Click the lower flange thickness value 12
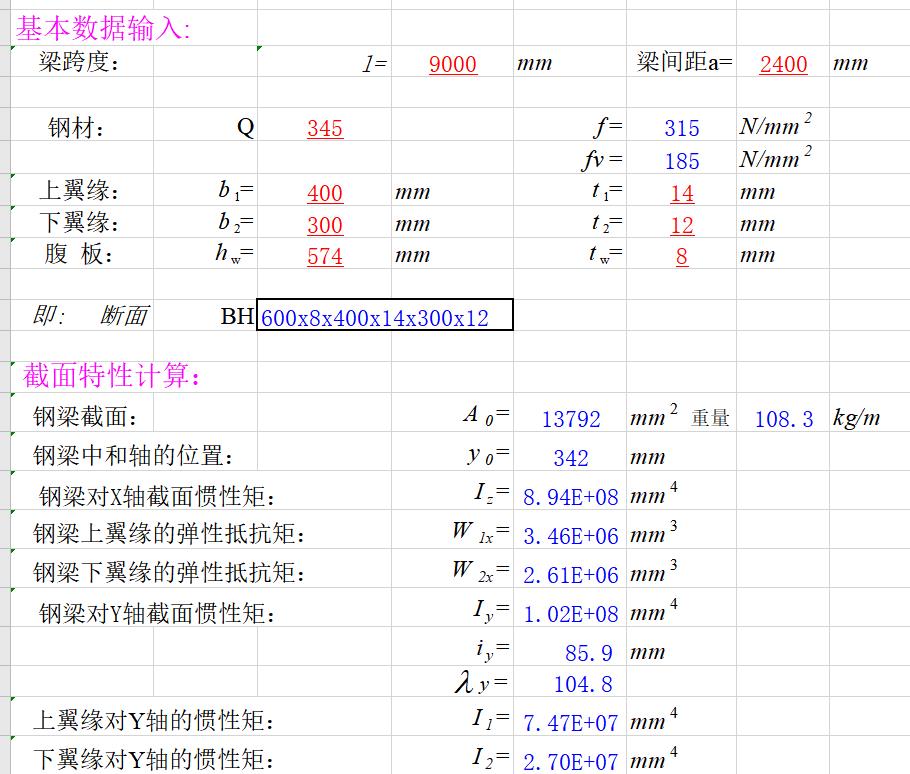 (x=681, y=222)
